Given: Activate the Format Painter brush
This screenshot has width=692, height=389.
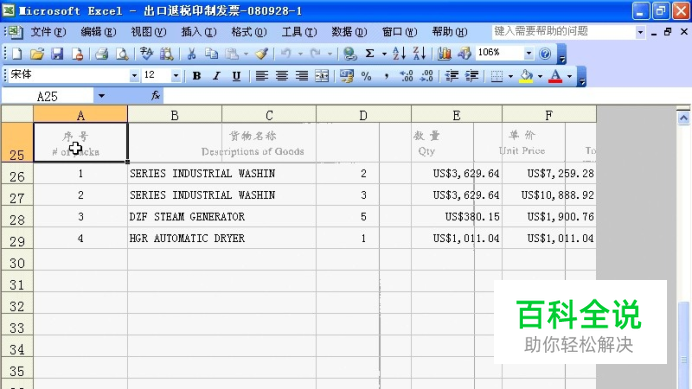Looking at the screenshot, I should click(x=262, y=54).
